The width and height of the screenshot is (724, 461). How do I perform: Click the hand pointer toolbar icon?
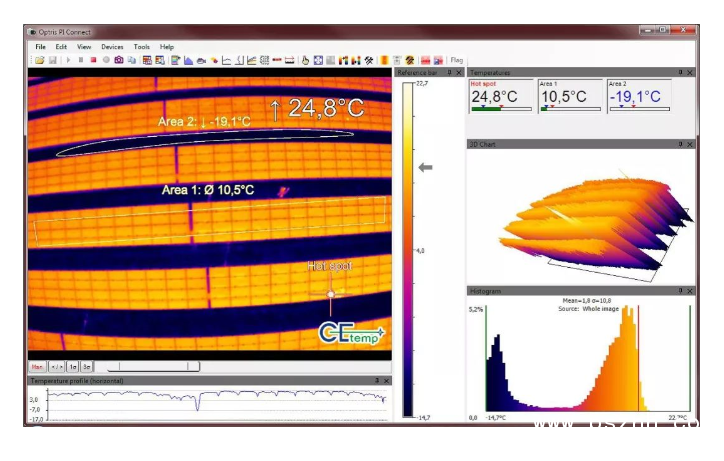pyautogui.click(x=306, y=60)
